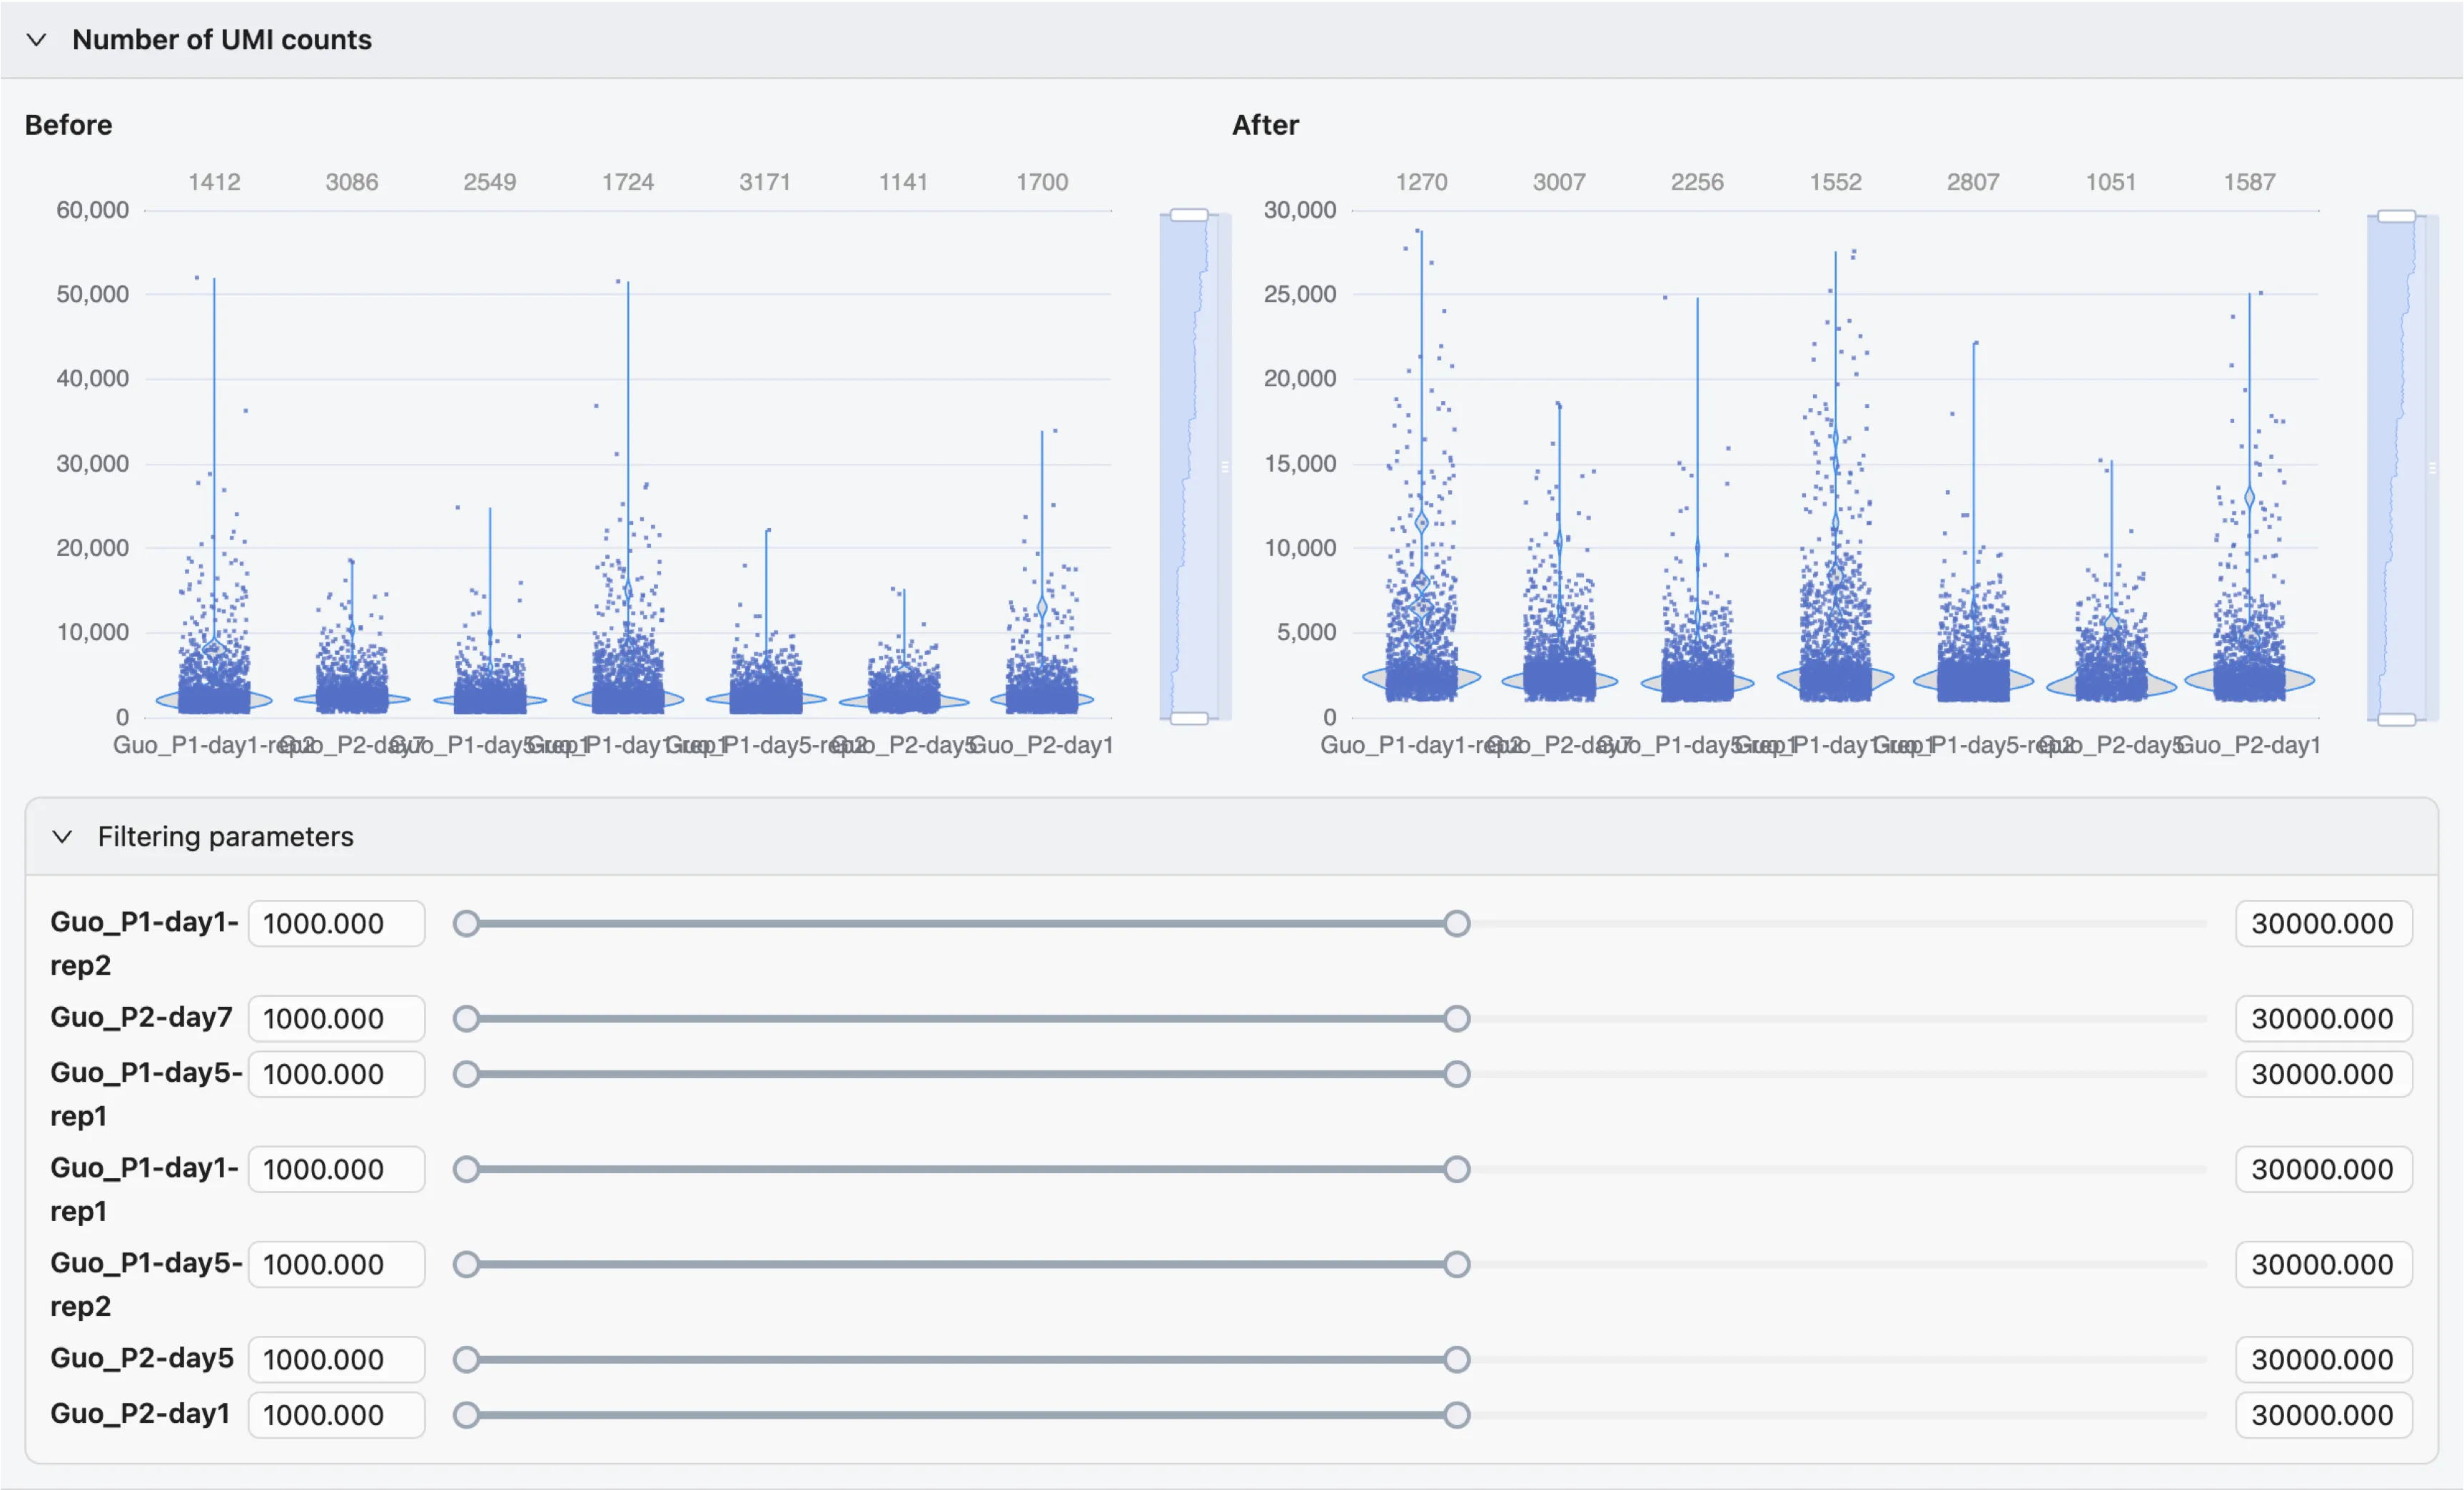Click top handle of Before chart zoom bar
Image resolution: width=2464 pixels, height=1490 pixels.
(1189, 215)
